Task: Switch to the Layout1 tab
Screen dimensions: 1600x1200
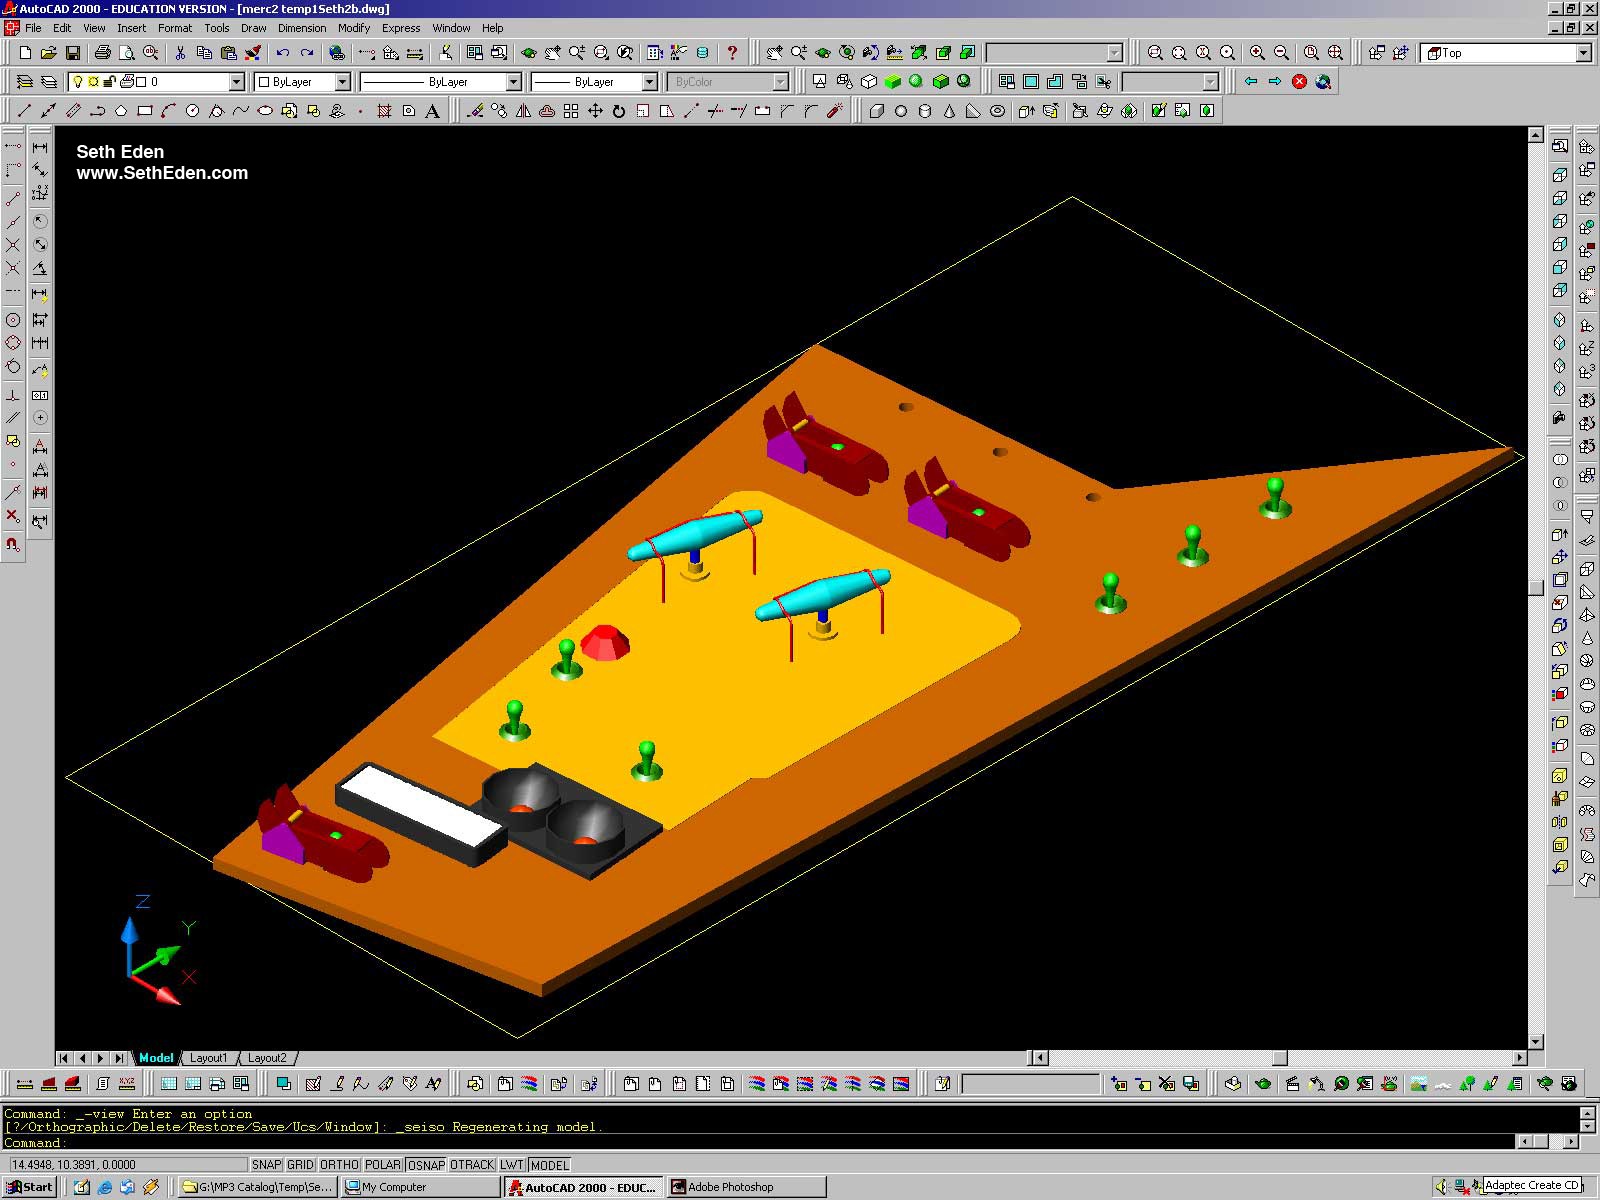Action: pos(208,1058)
